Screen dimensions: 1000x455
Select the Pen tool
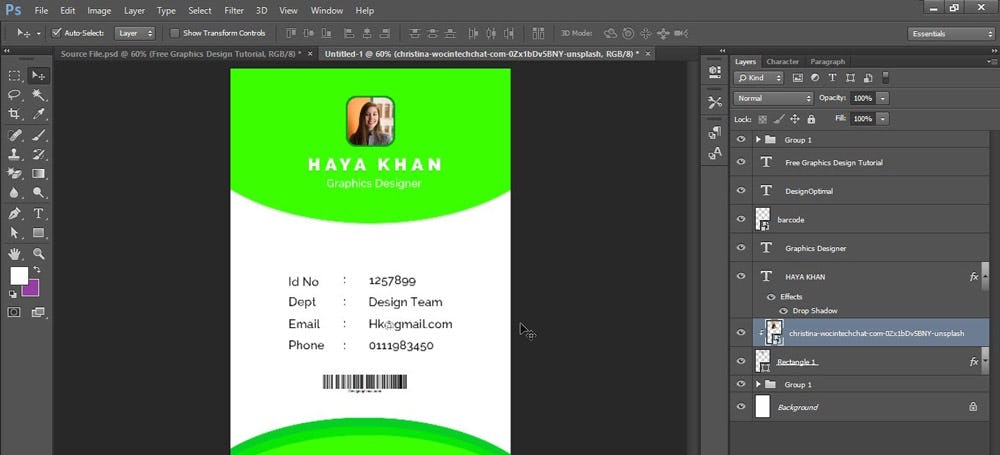pyautogui.click(x=15, y=213)
